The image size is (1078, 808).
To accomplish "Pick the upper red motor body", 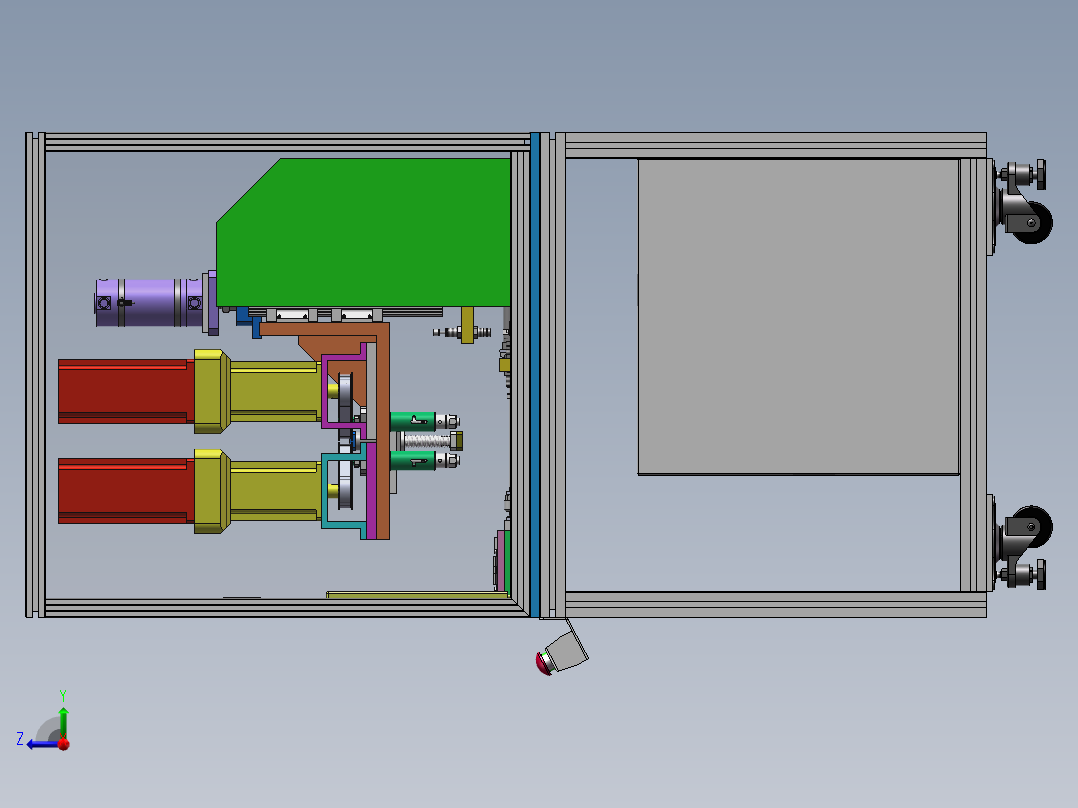I will tap(126, 391).
